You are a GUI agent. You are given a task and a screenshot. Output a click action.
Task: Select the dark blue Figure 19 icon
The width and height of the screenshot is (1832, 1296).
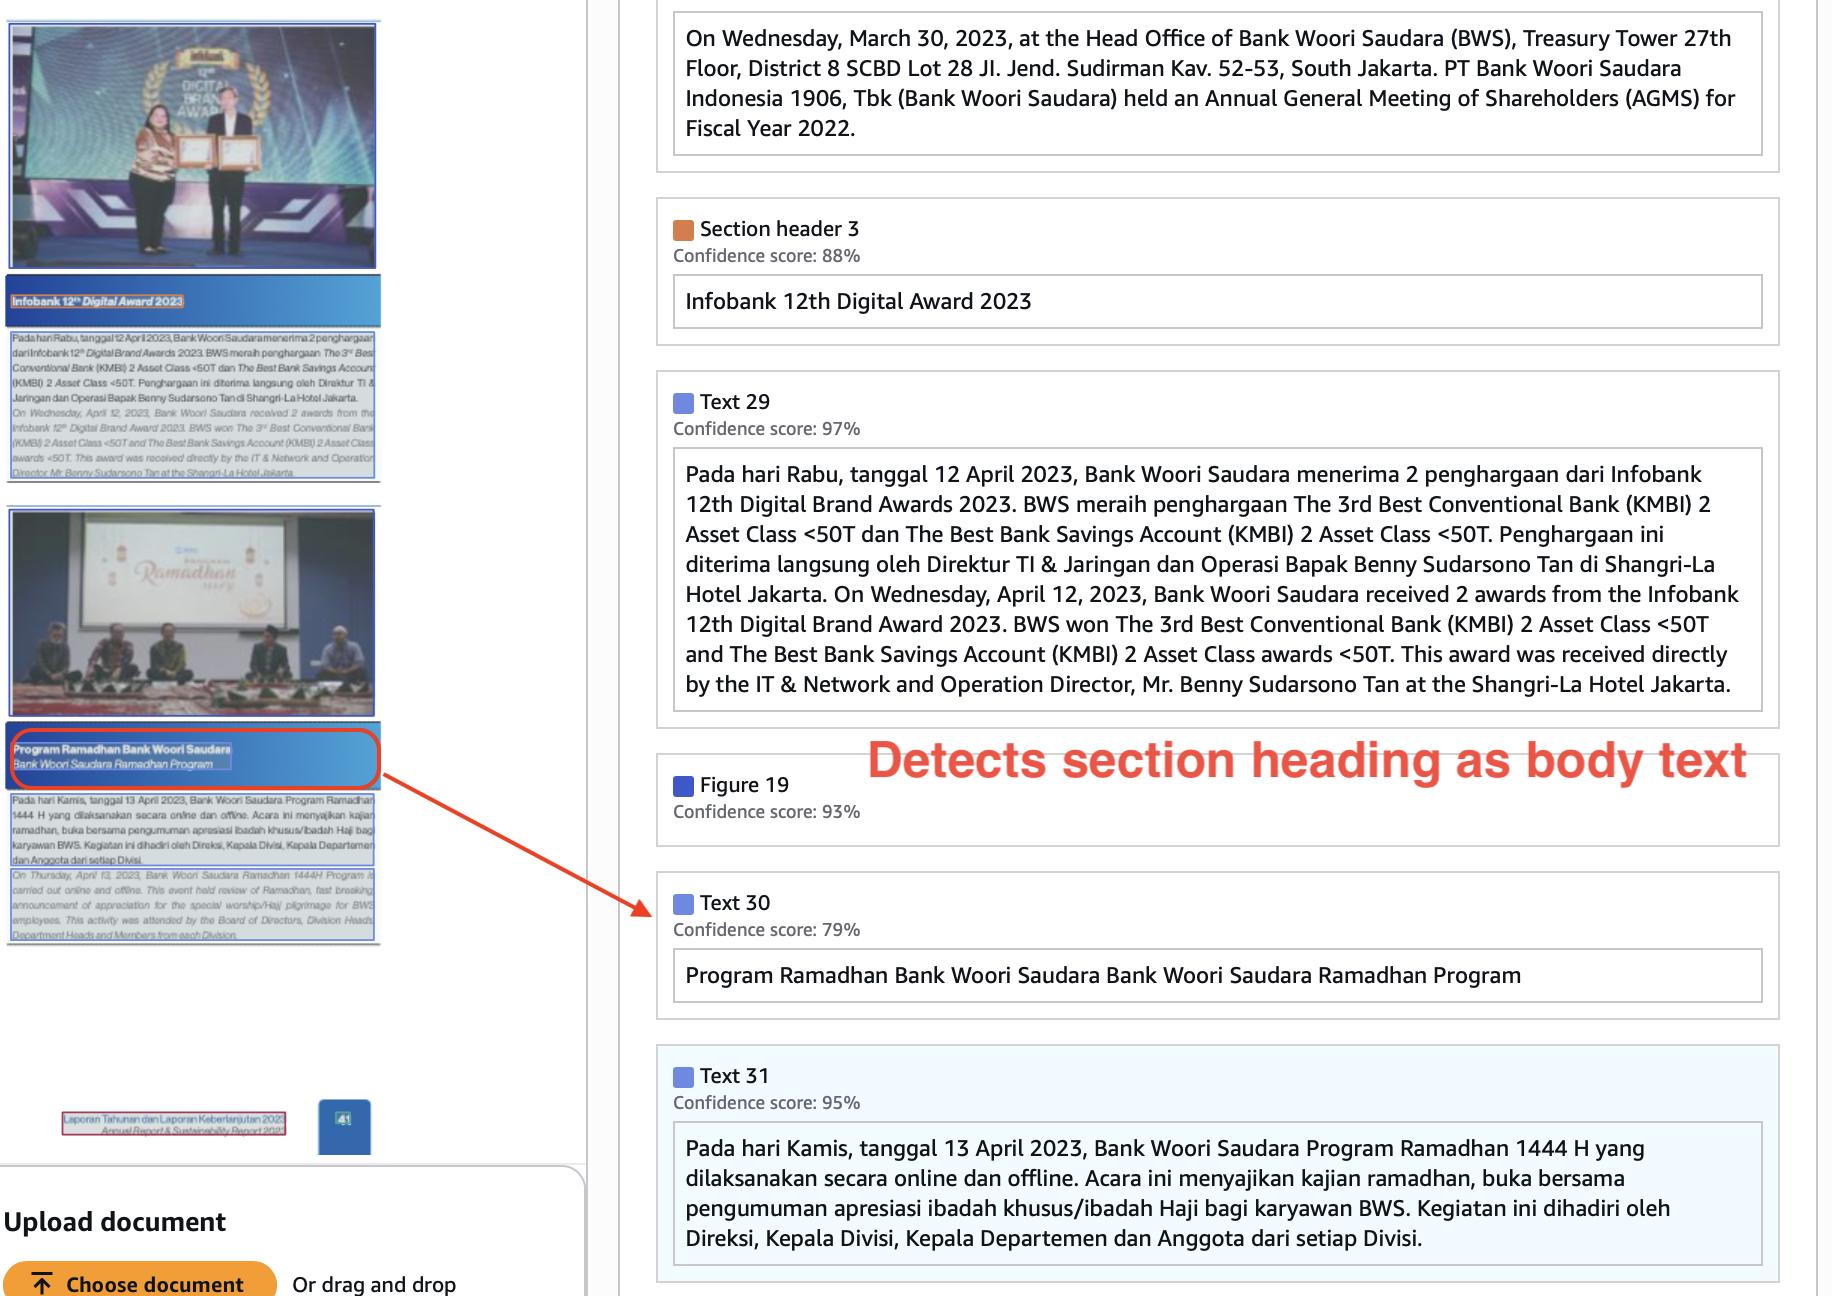tap(683, 786)
